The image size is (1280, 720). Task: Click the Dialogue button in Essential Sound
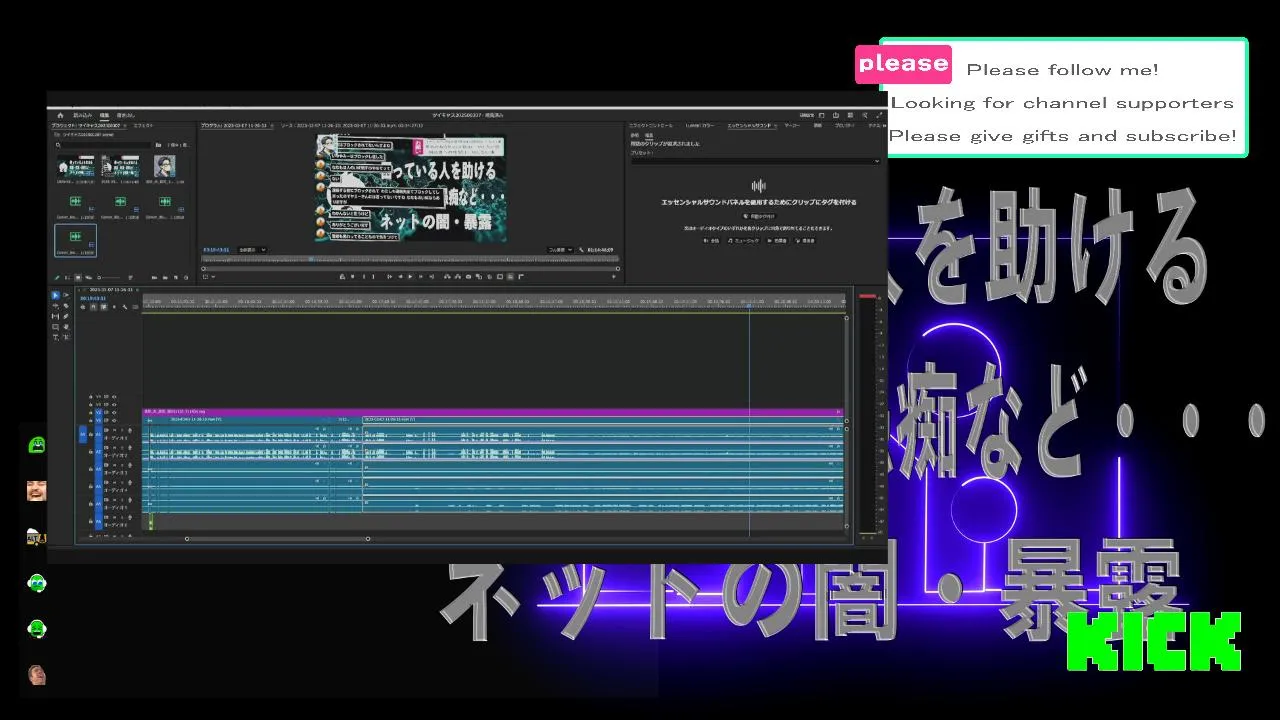(x=711, y=240)
